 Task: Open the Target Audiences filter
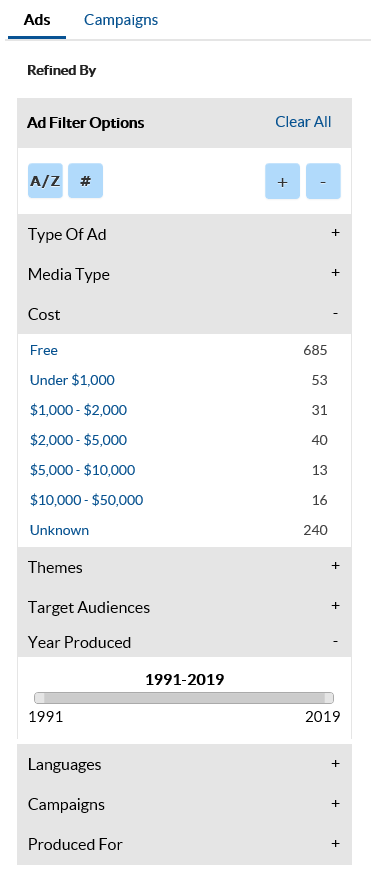pyautogui.click(x=184, y=607)
